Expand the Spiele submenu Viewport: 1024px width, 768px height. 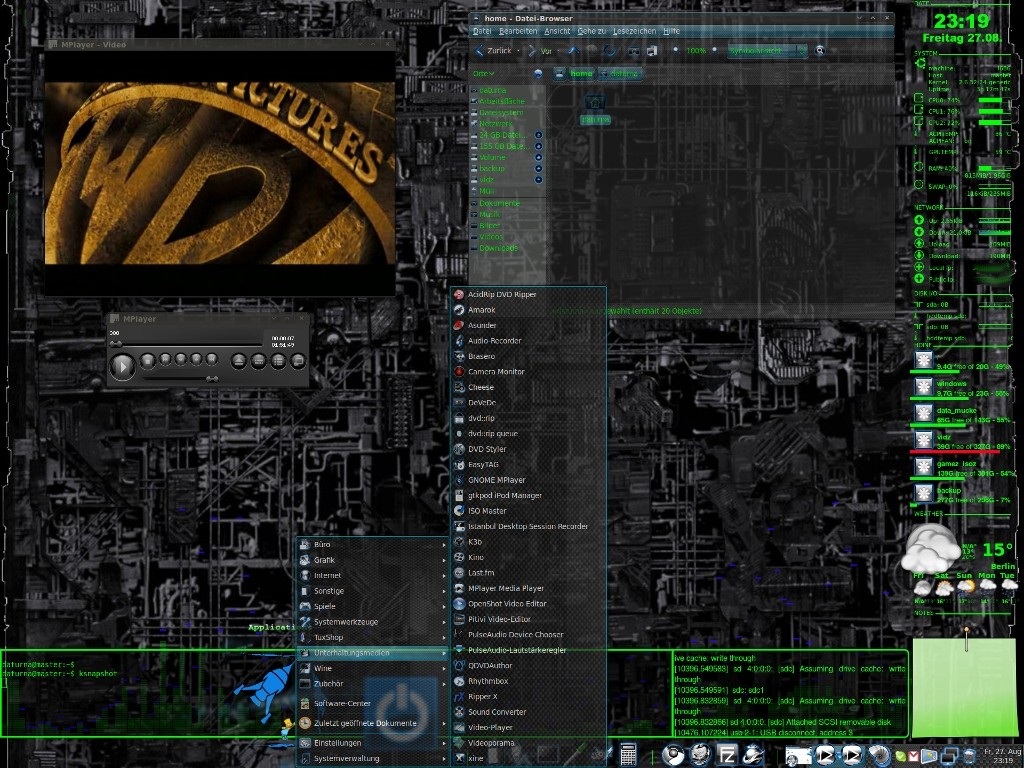(372, 607)
